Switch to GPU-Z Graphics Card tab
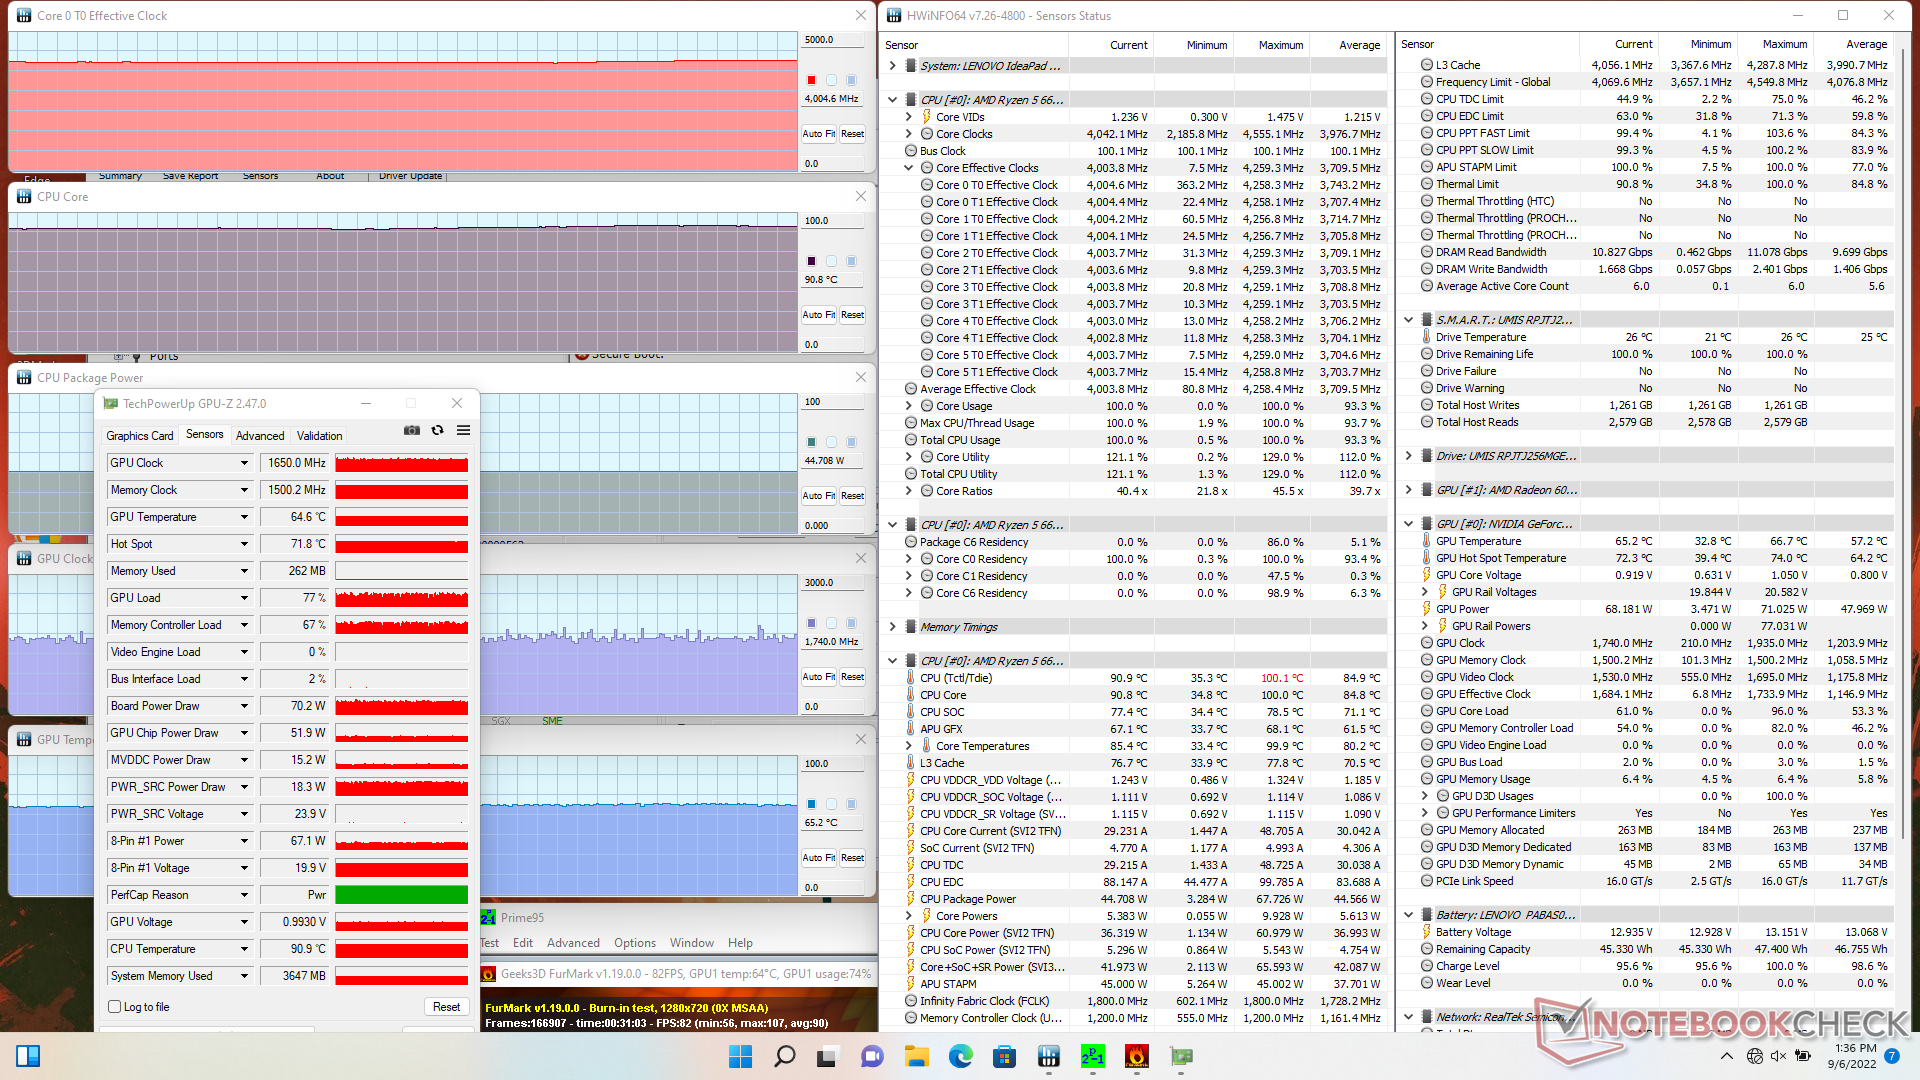Viewport: 1920px width, 1080px height. (x=140, y=436)
